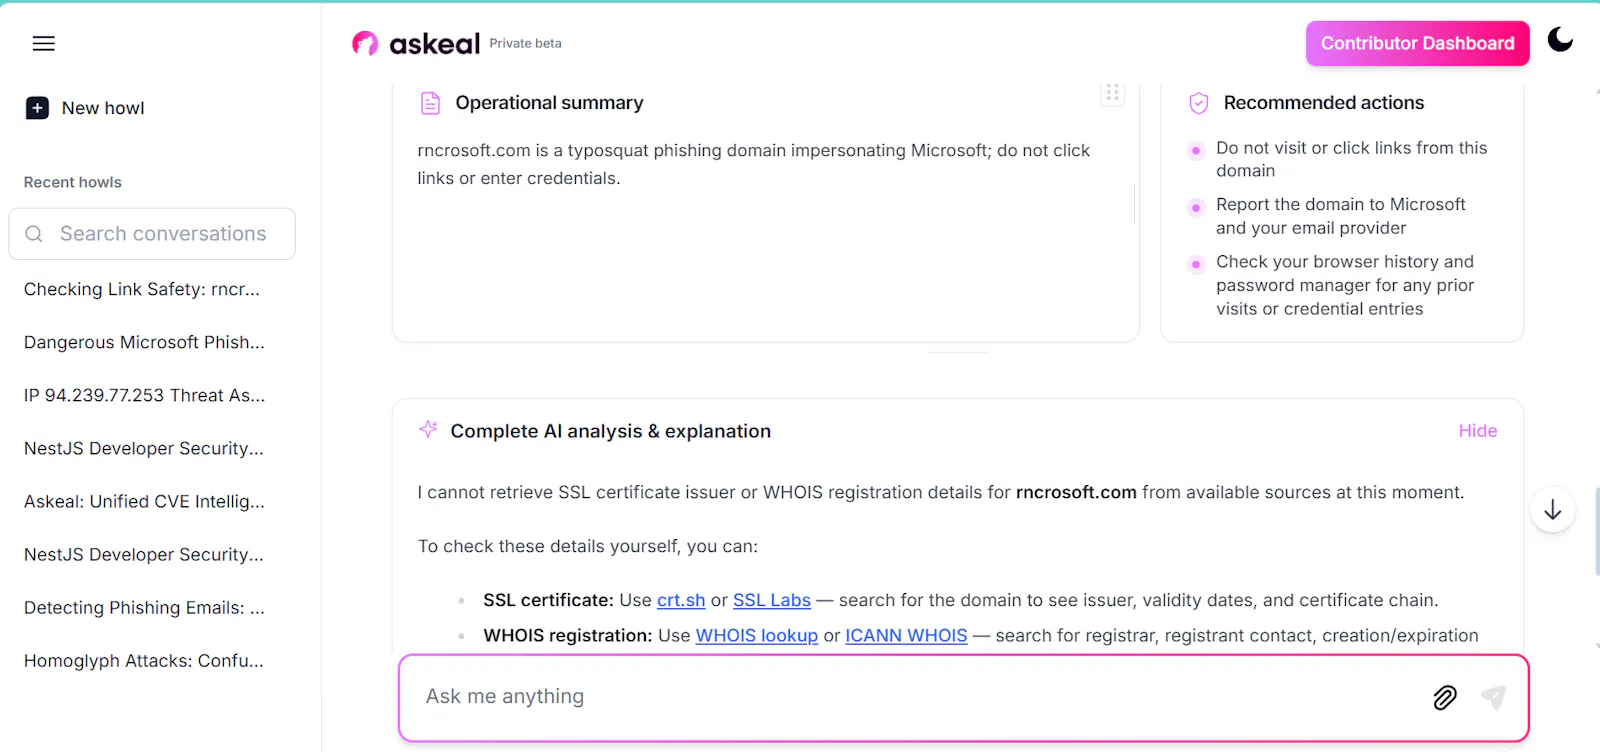Open 'IP 94.239.77.253 Threat As...' conversation

pos(145,395)
